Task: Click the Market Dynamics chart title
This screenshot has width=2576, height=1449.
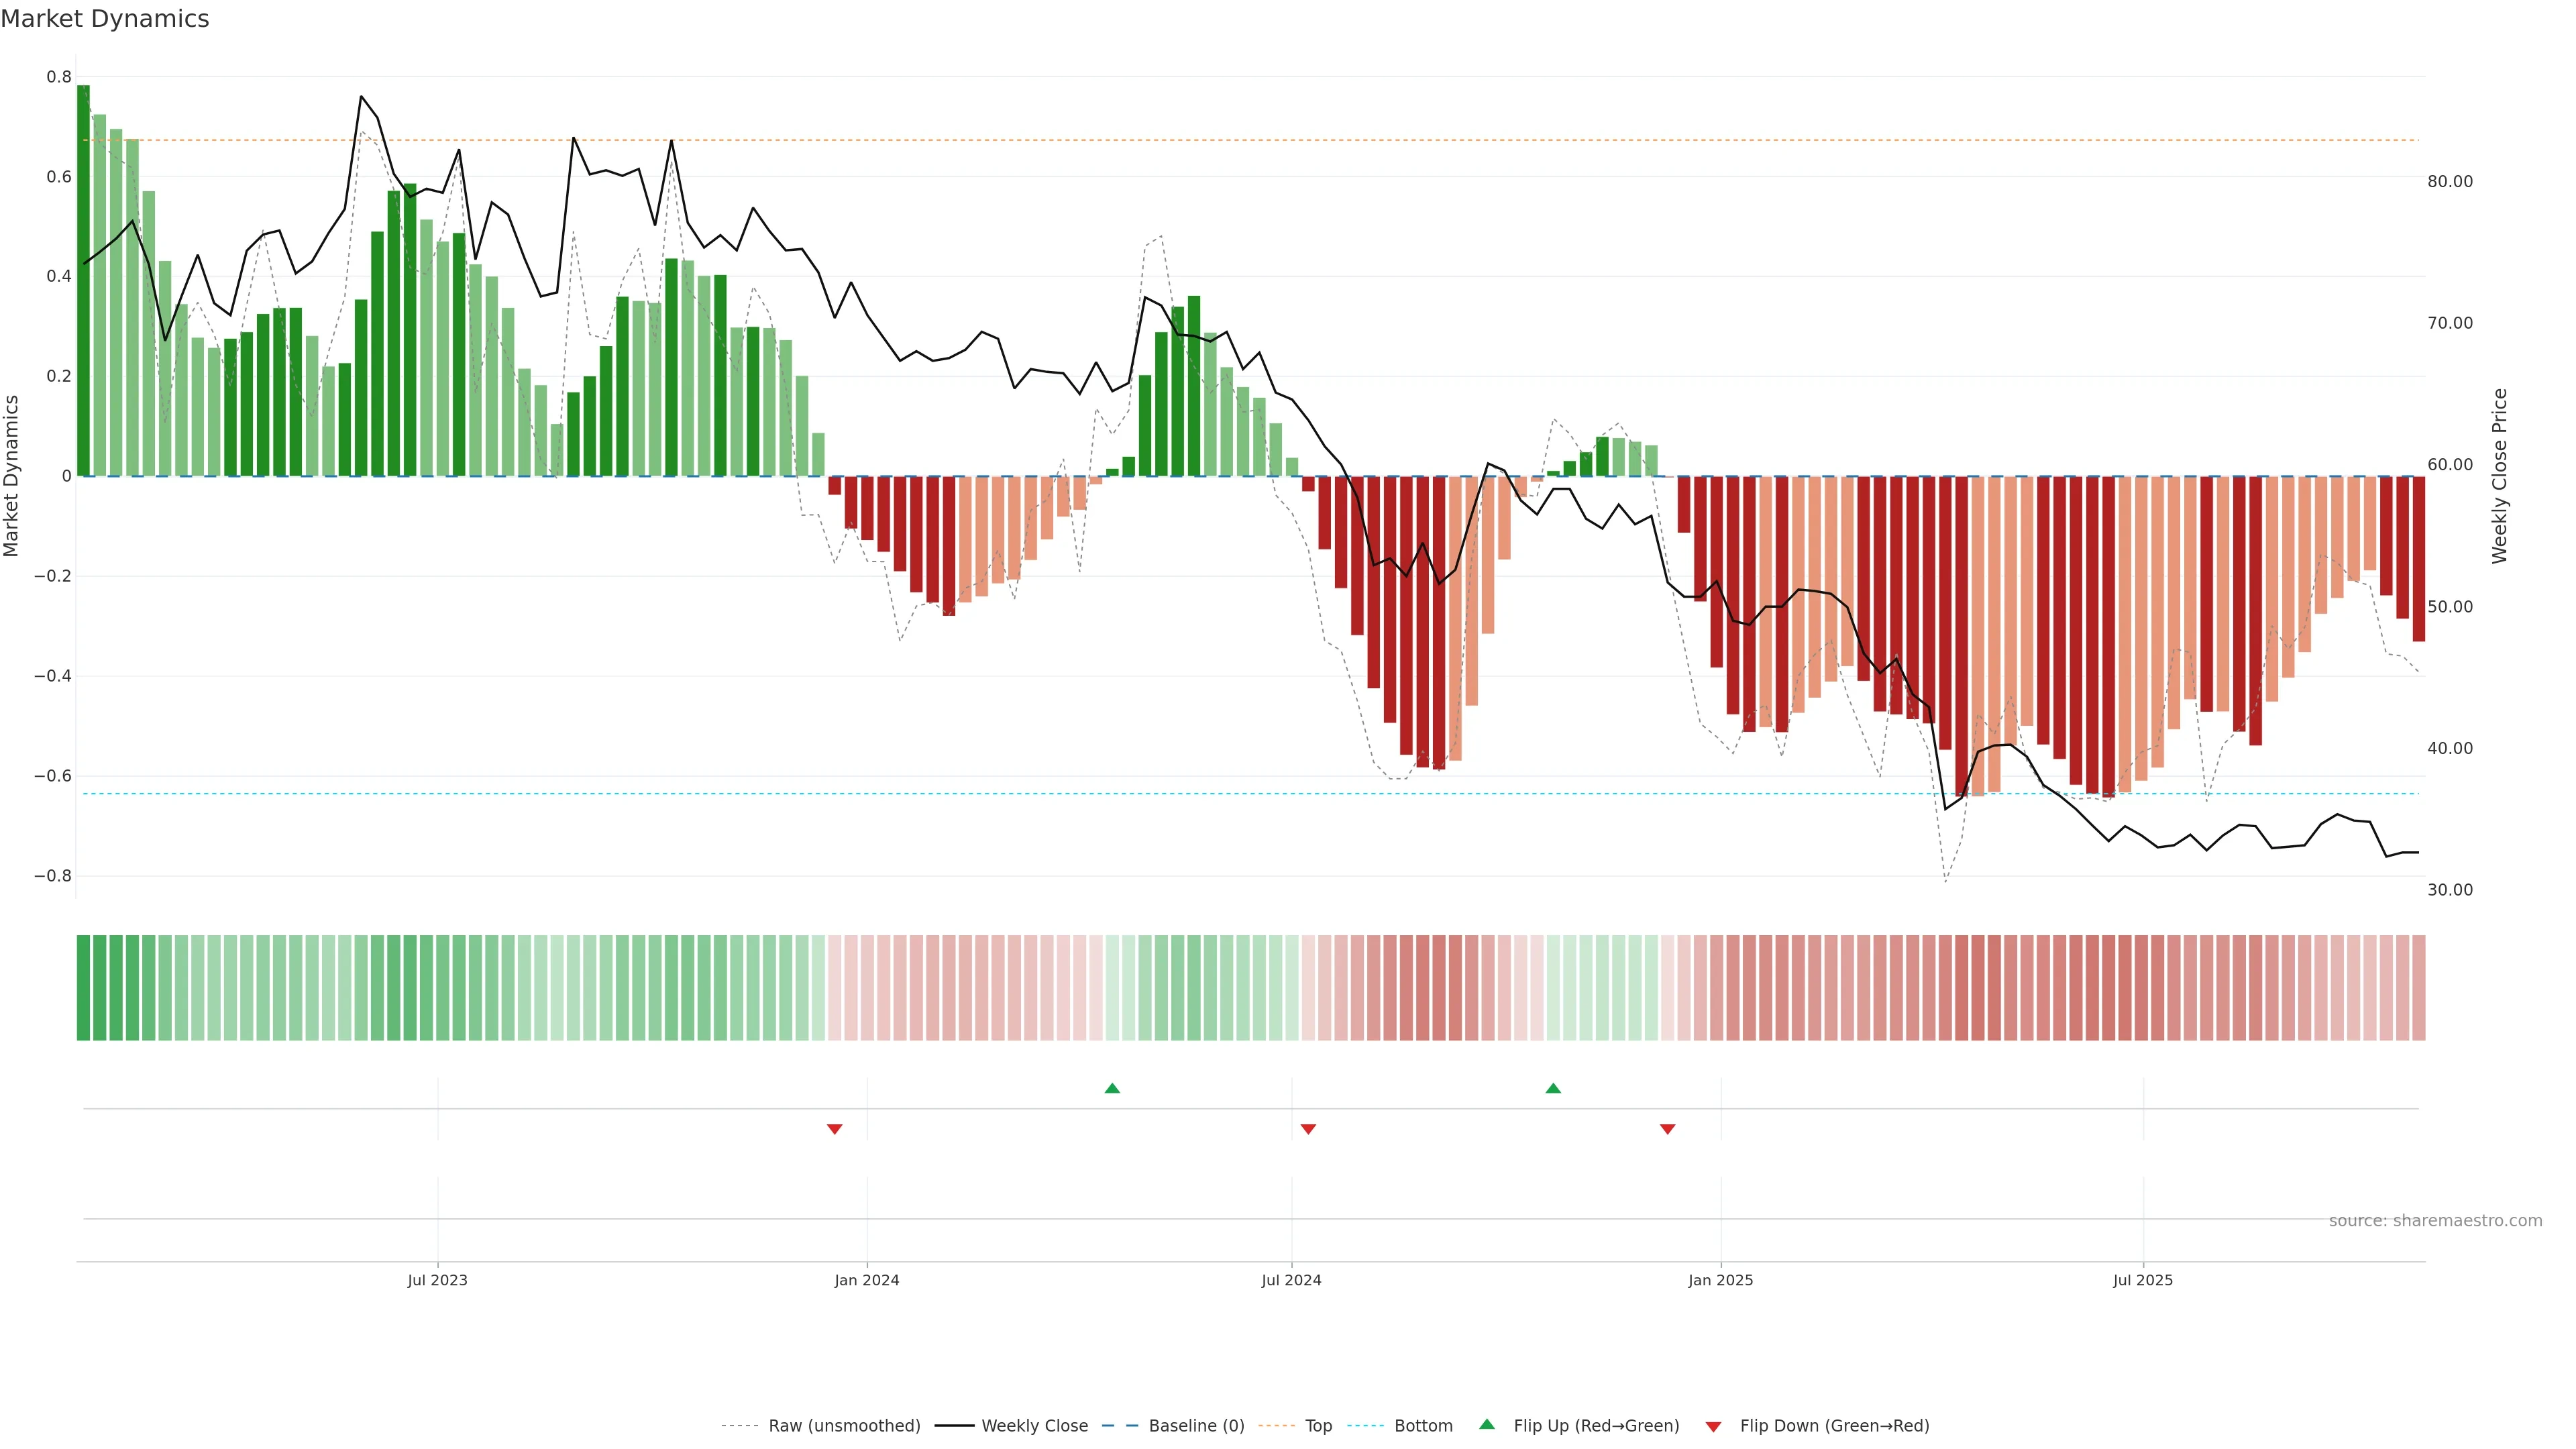Action: click(105, 19)
